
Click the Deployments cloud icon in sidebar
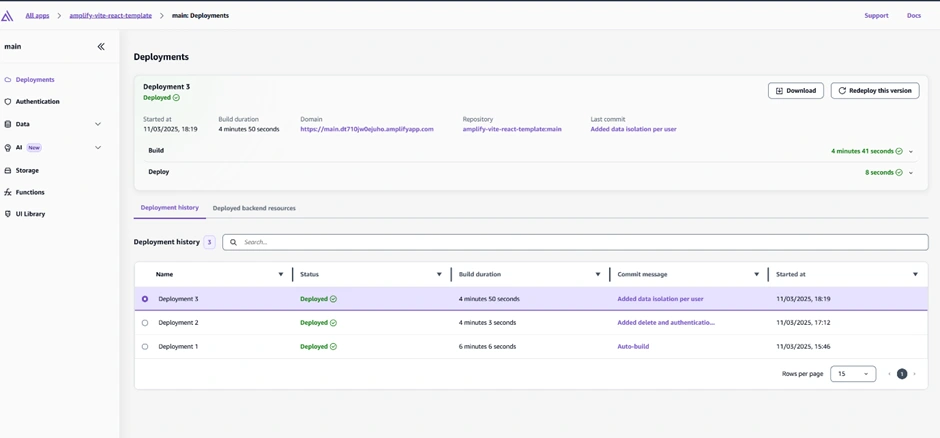coord(8,80)
